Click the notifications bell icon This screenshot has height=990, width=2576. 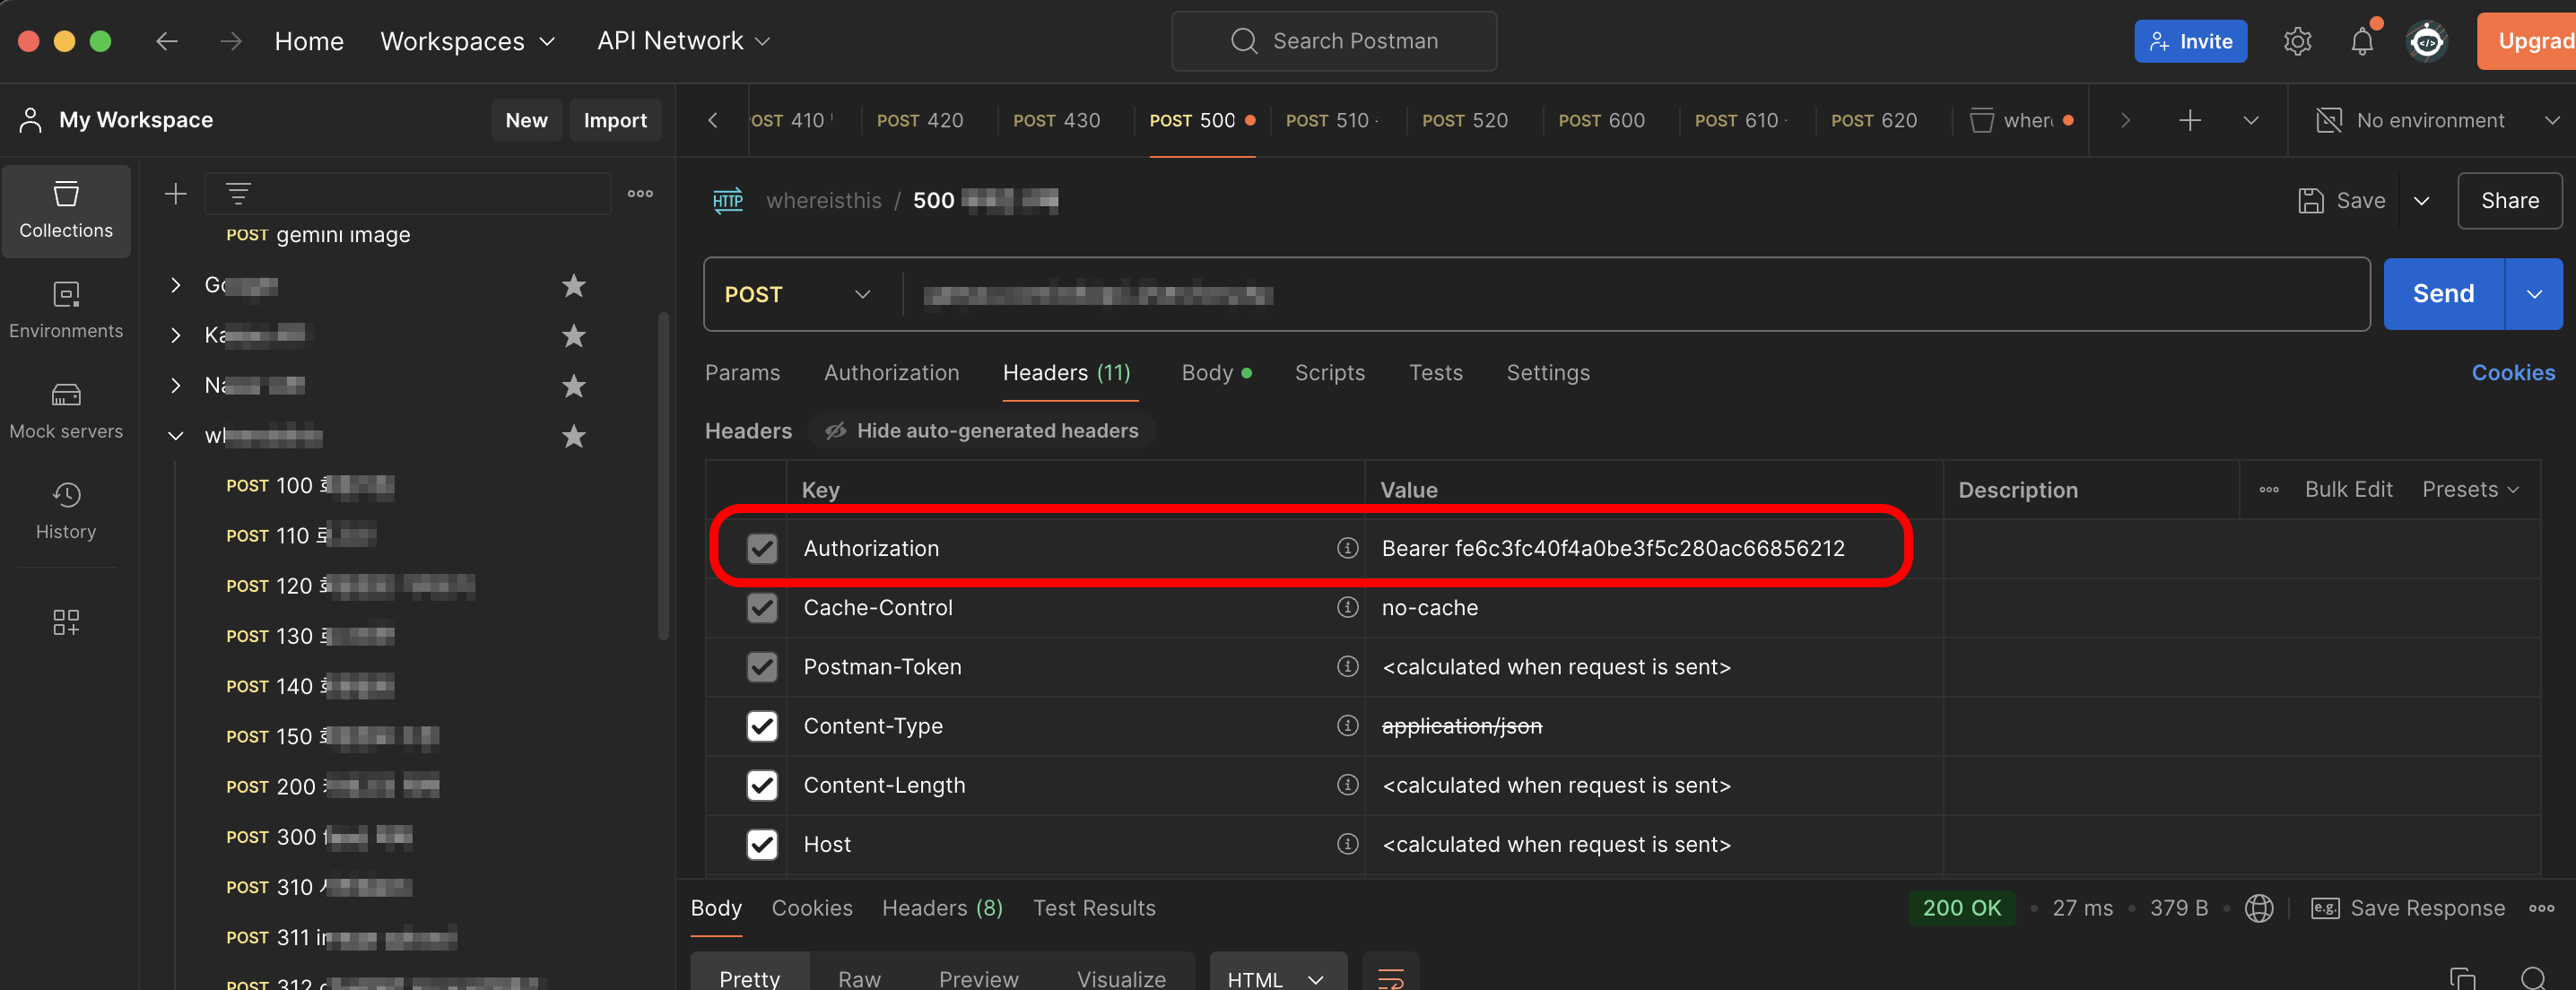[x=2361, y=41]
